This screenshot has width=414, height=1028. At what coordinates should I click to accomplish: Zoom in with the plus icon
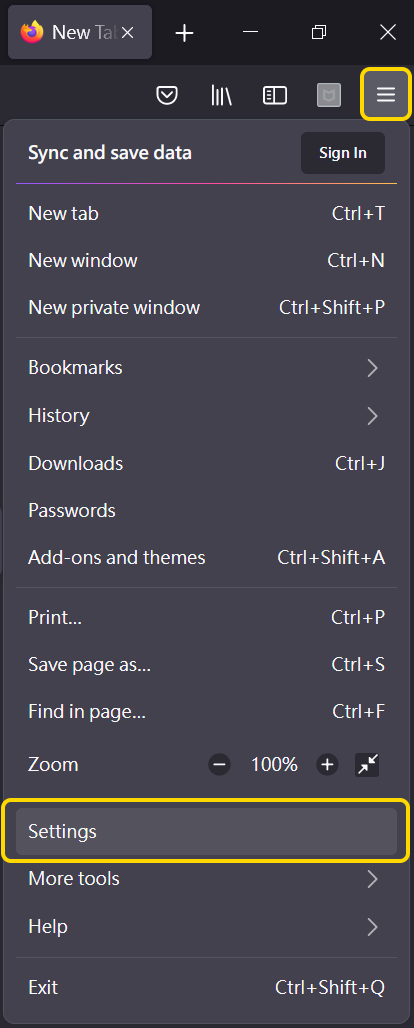tap(327, 764)
